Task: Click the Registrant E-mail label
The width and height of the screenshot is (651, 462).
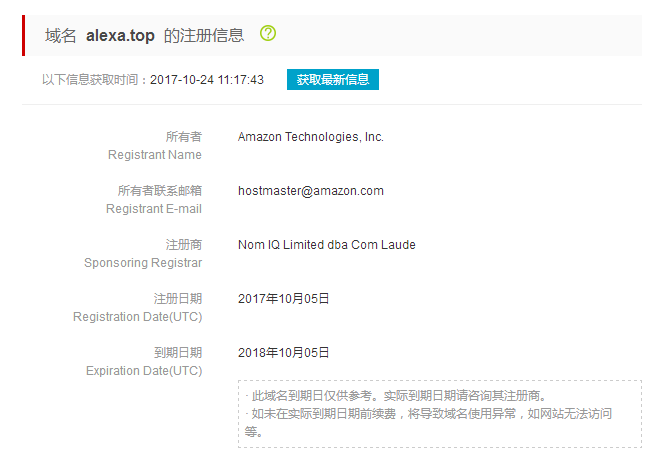Action: (154, 209)
